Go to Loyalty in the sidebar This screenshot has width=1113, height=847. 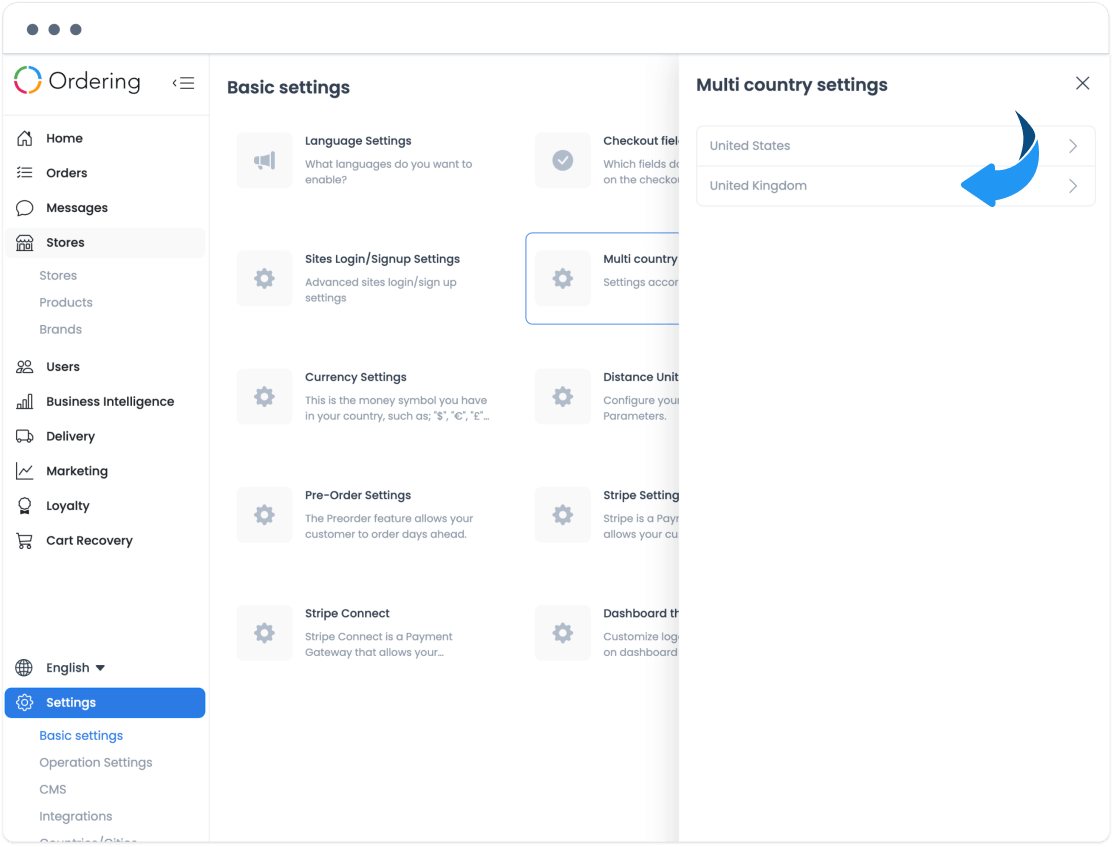click(x=104, y=506)
